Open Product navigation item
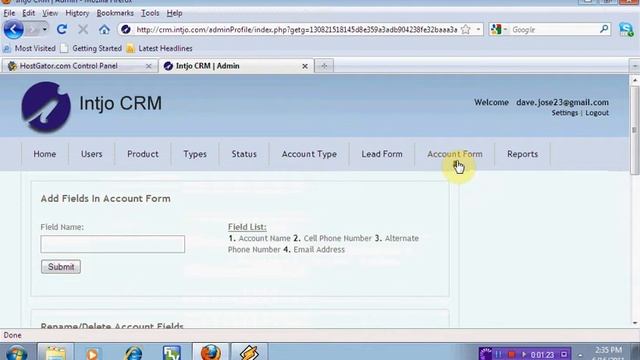The height and width of the screenshot is (360, 640). tap(142, 154)
